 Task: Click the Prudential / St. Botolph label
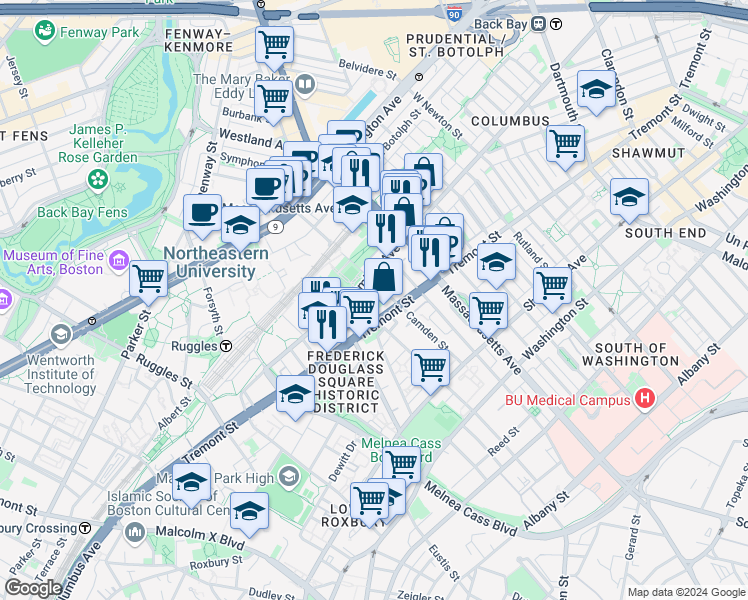click(456, 45)
